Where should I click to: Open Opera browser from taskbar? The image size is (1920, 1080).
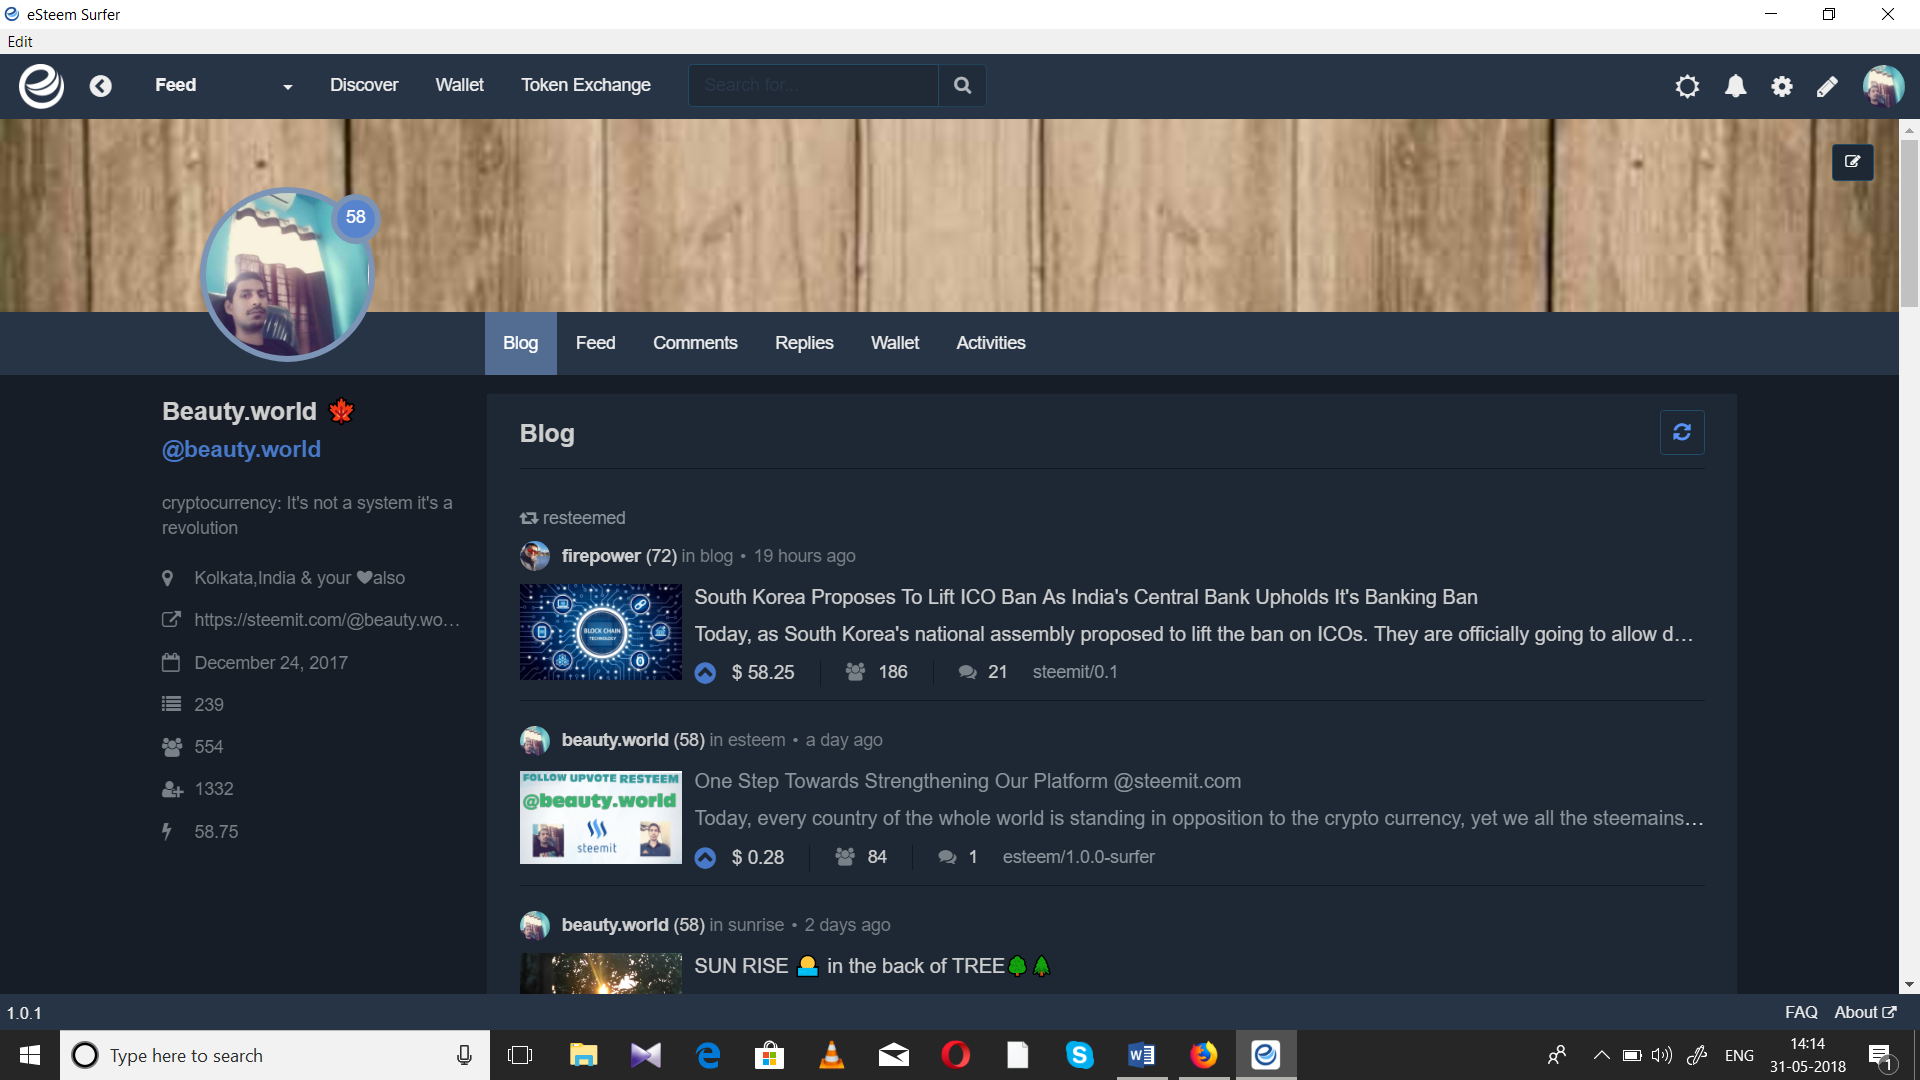point(955,1055)
